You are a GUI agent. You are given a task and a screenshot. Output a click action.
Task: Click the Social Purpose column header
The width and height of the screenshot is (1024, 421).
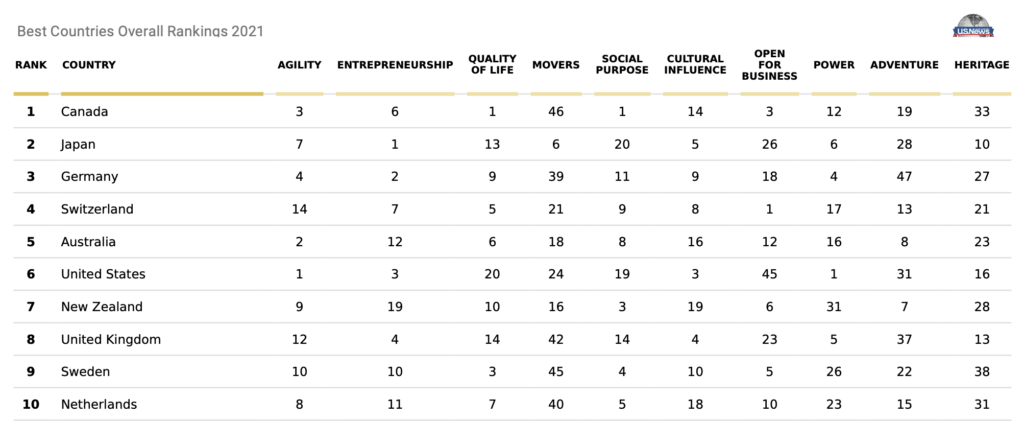click(x=621, y=65)
